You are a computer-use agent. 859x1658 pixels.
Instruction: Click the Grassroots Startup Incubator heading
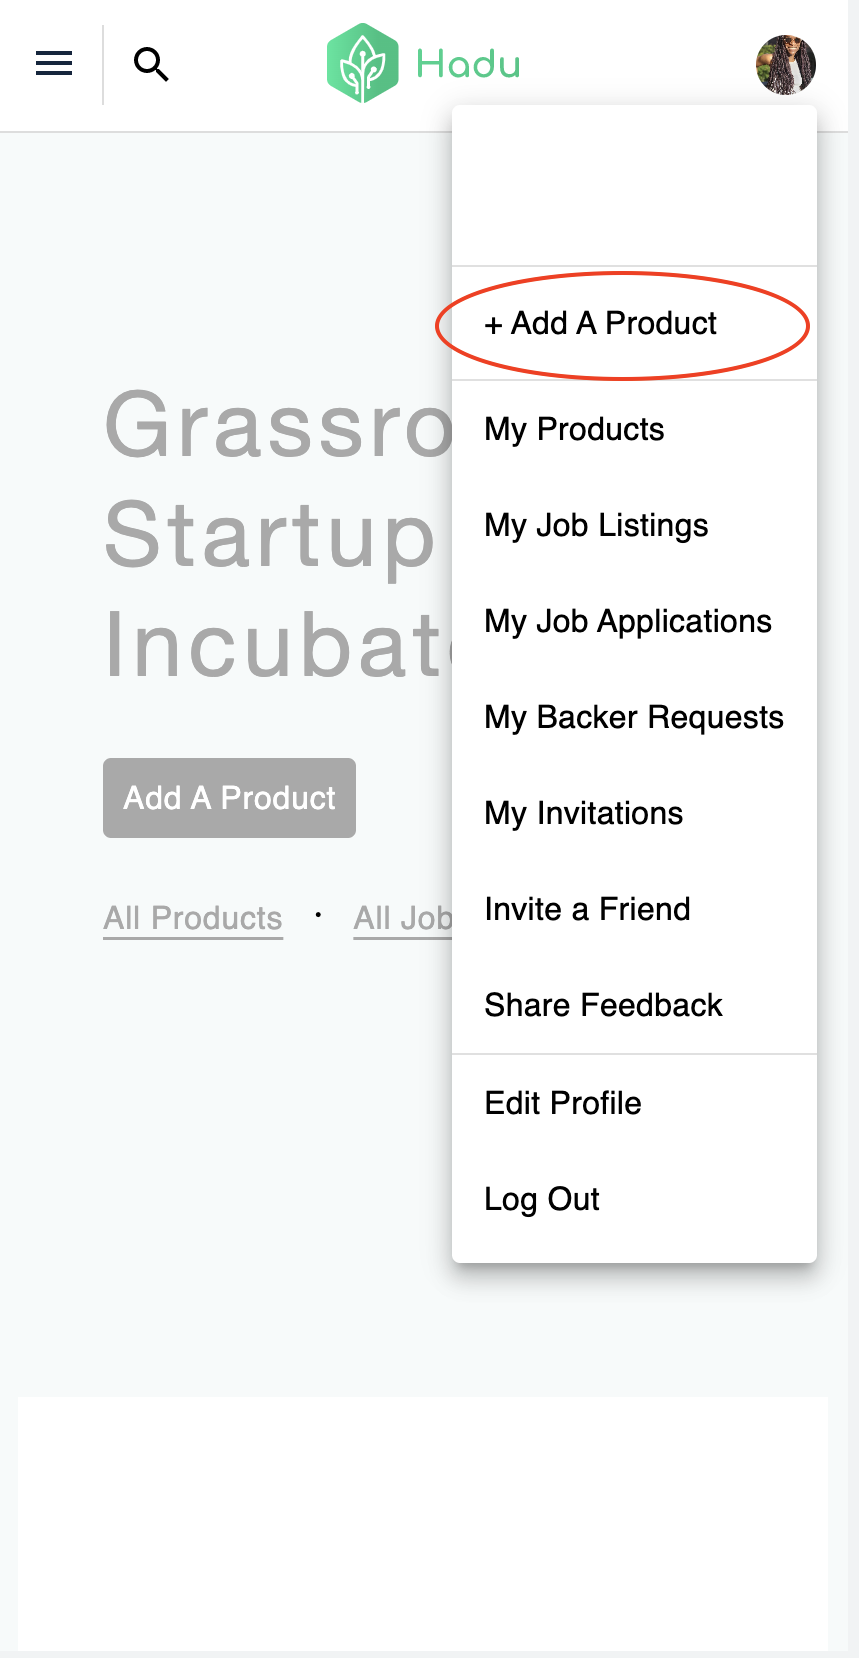275,534
